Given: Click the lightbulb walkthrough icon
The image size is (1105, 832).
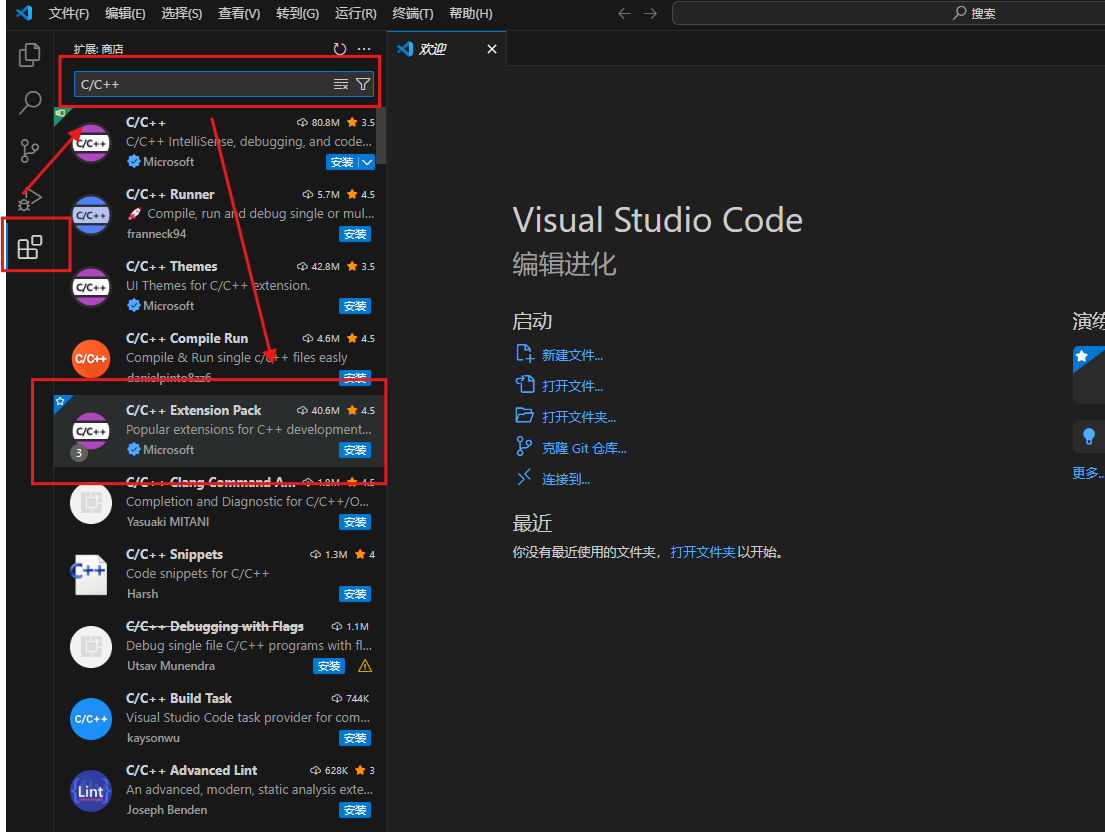Looking at the screenshot, I should (x=1089, y=437).
